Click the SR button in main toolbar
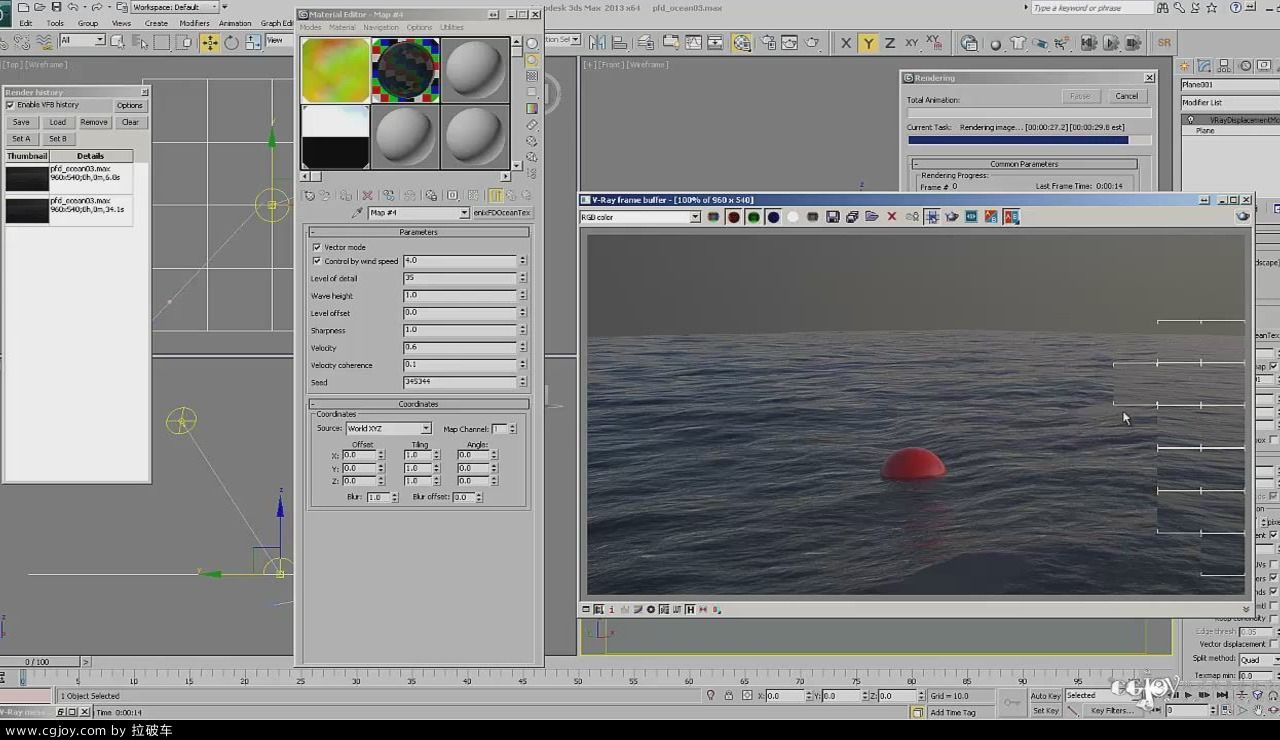1280x740 pixels. 1164,43
